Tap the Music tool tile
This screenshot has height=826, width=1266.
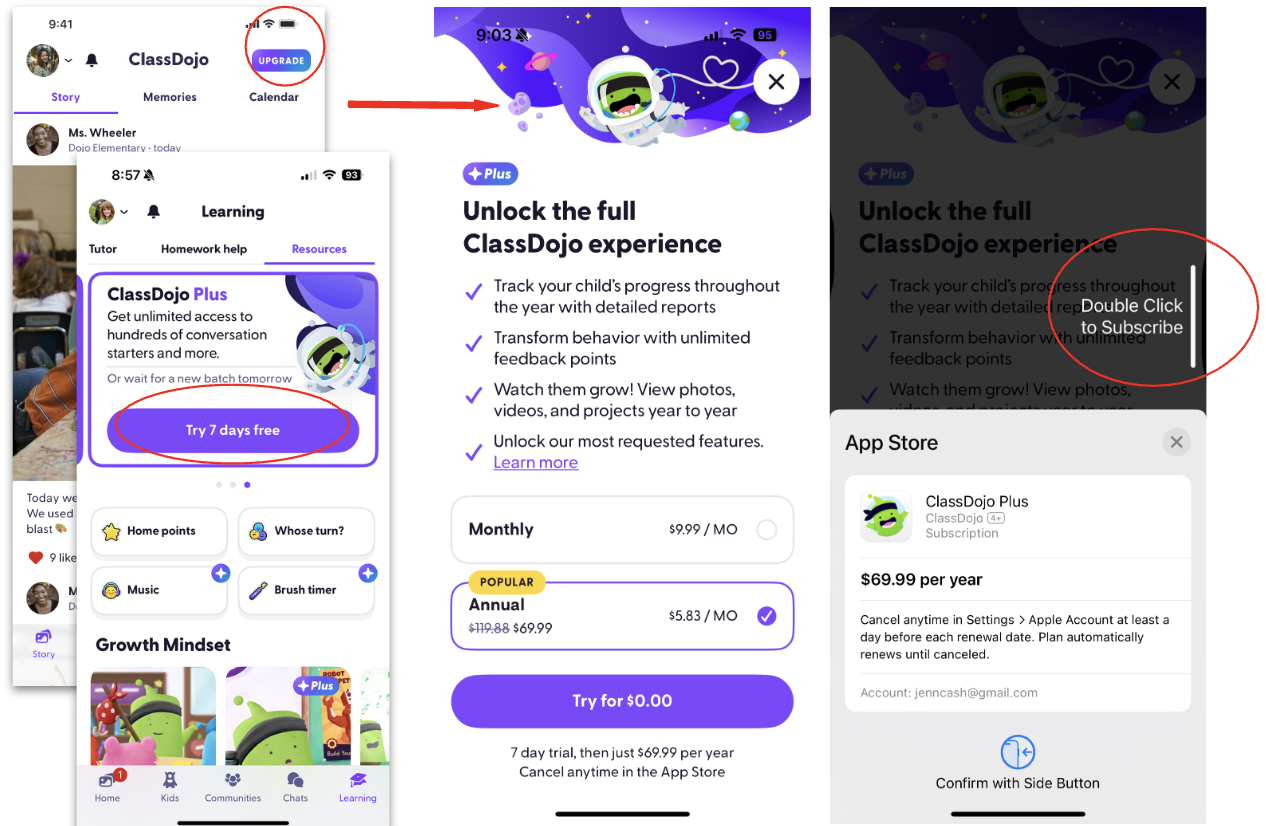[160, 590]
